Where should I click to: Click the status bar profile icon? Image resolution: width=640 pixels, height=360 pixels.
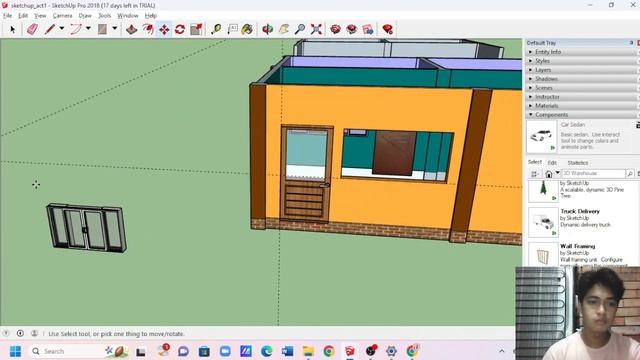point(35,333)
